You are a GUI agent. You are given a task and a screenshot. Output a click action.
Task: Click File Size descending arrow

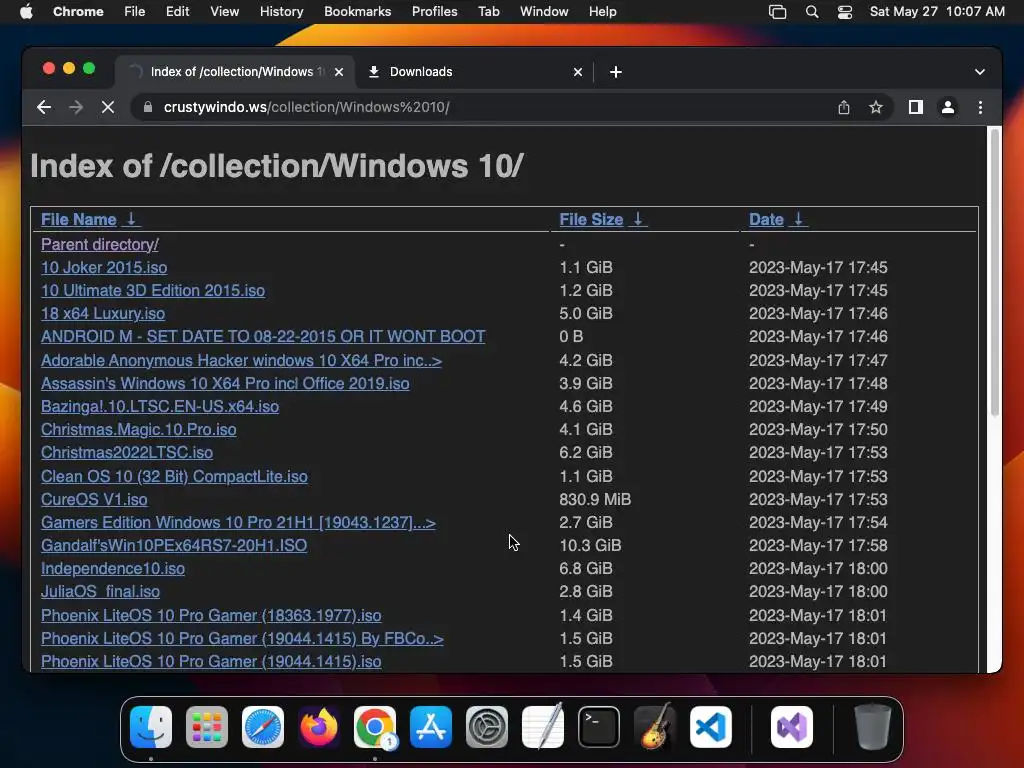[x=638, y=219]
